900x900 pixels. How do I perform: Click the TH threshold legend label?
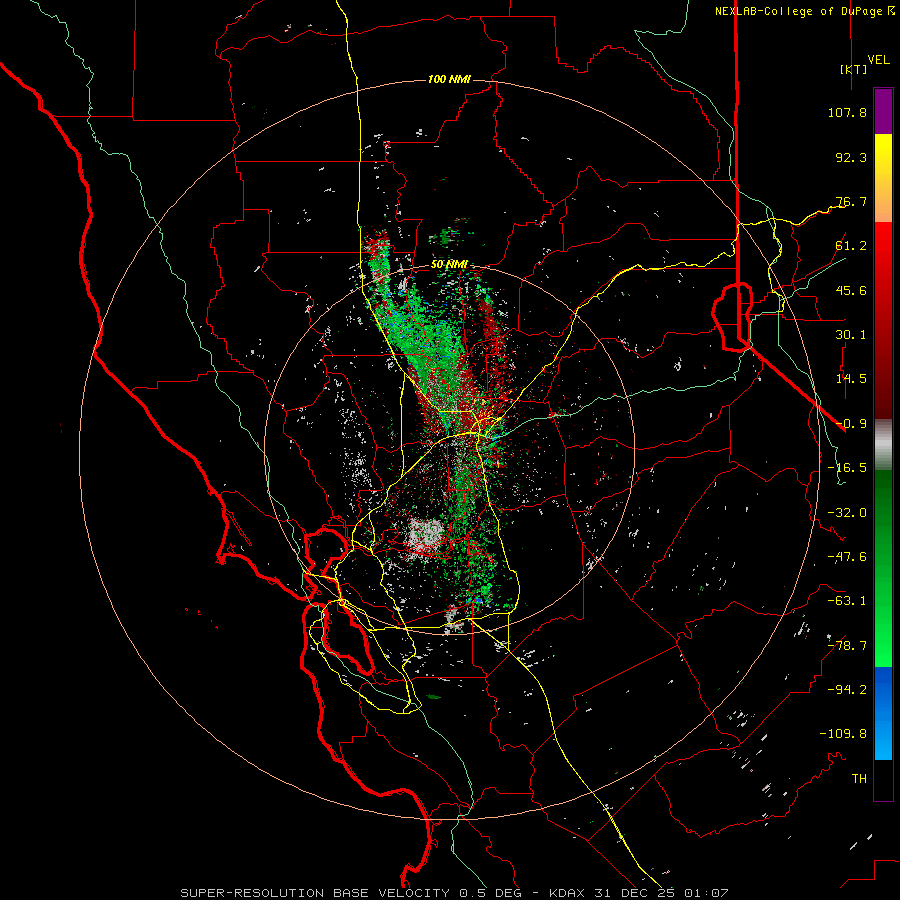(x=859, y=779)
